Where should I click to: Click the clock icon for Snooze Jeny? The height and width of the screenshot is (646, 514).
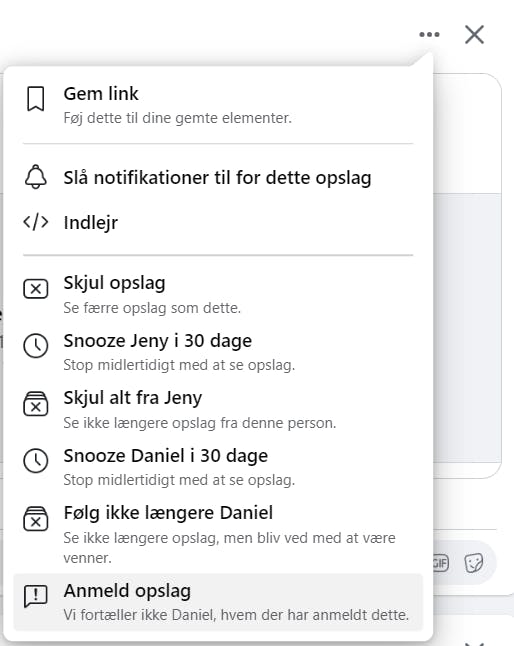click(36, 346)
